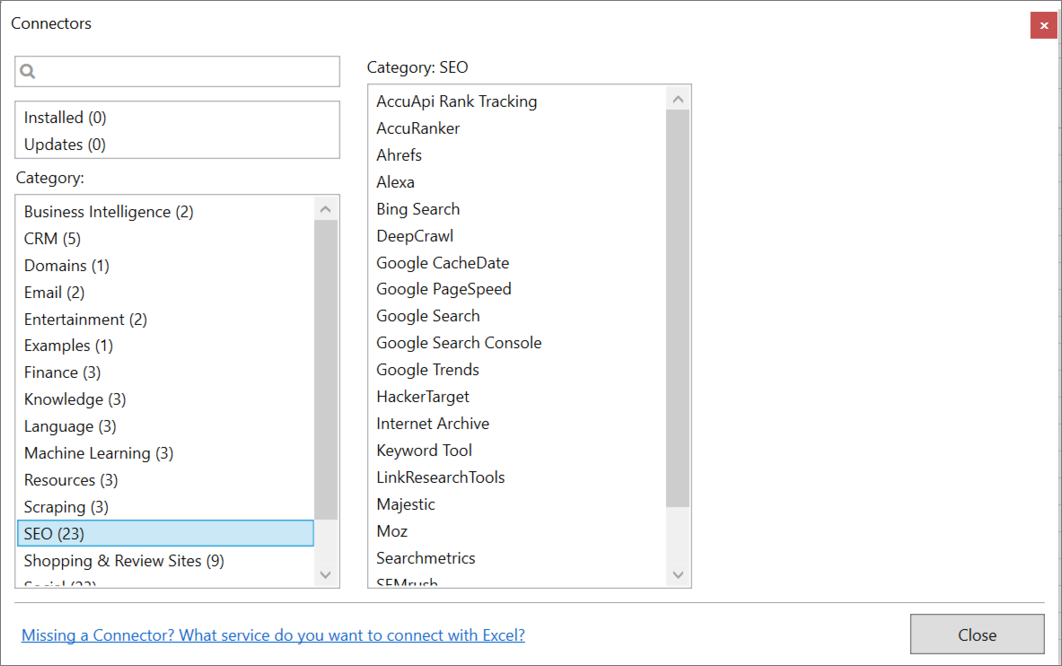
Task: Select the HackerTarget connector
Action: point(423,396)
